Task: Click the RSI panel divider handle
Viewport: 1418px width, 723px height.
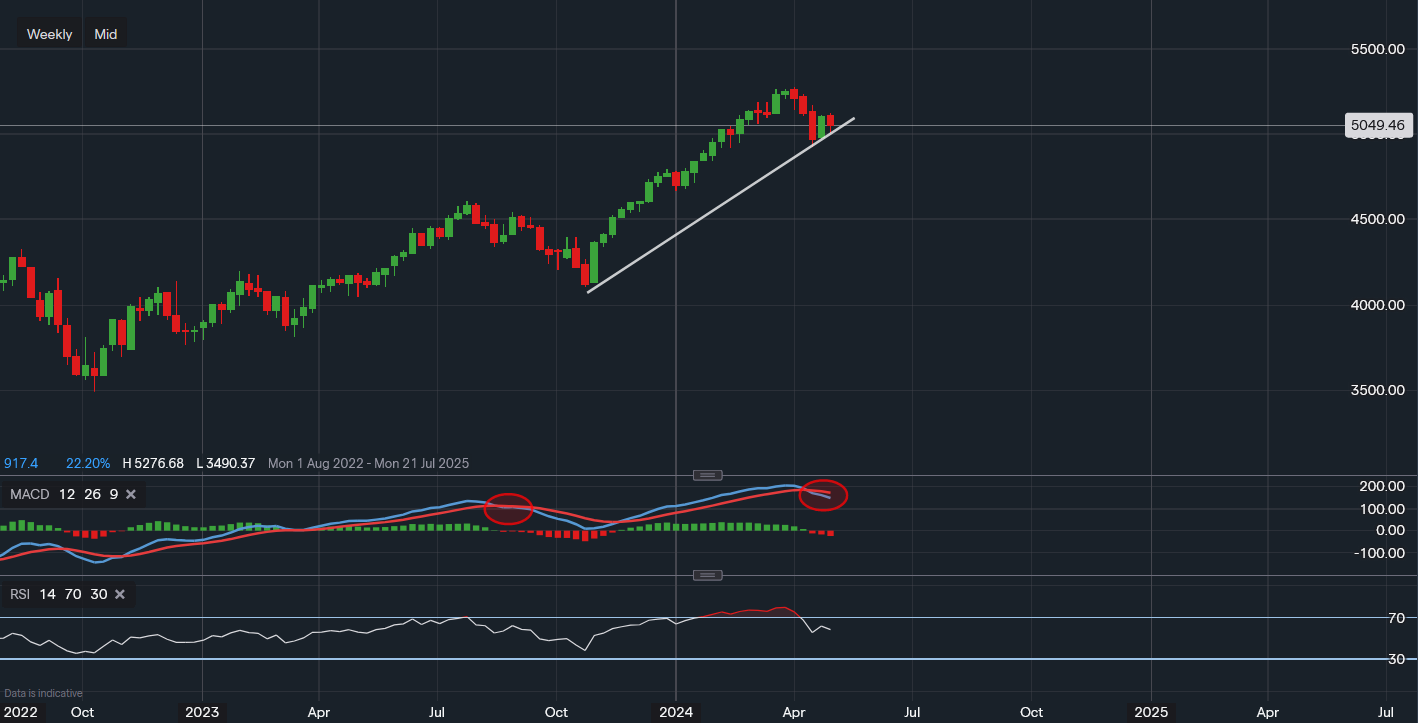Action: 708,574
